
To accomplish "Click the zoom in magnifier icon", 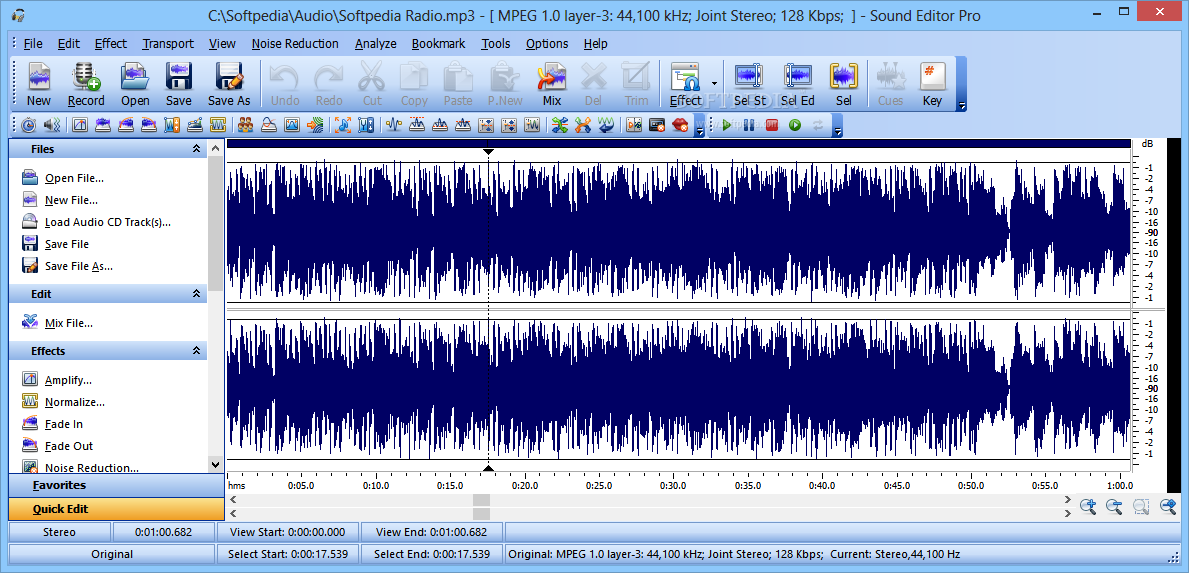I will coord(1088,507).
